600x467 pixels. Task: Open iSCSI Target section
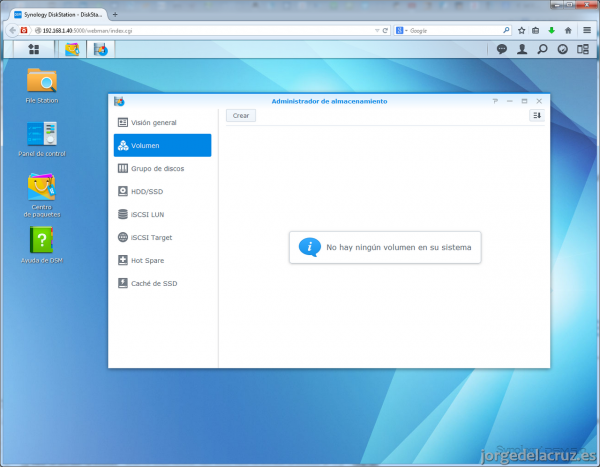162,237
